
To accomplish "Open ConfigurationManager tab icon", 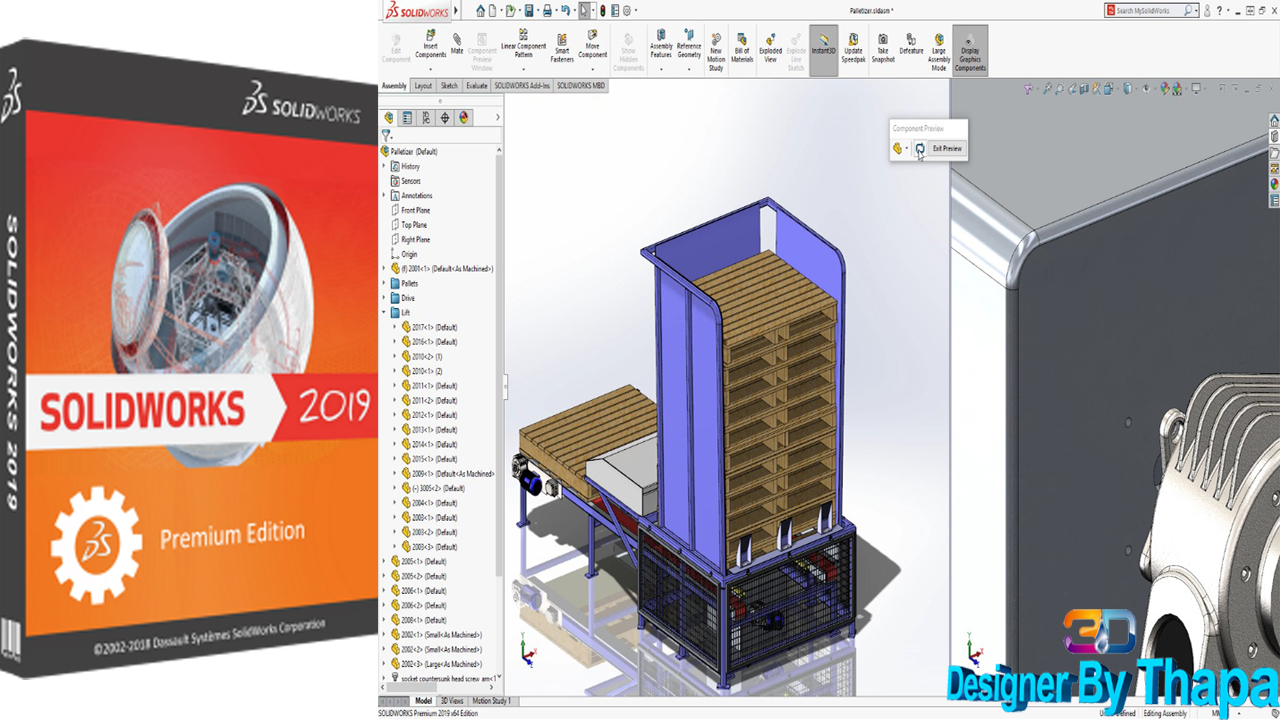I will tap(427, 117).
